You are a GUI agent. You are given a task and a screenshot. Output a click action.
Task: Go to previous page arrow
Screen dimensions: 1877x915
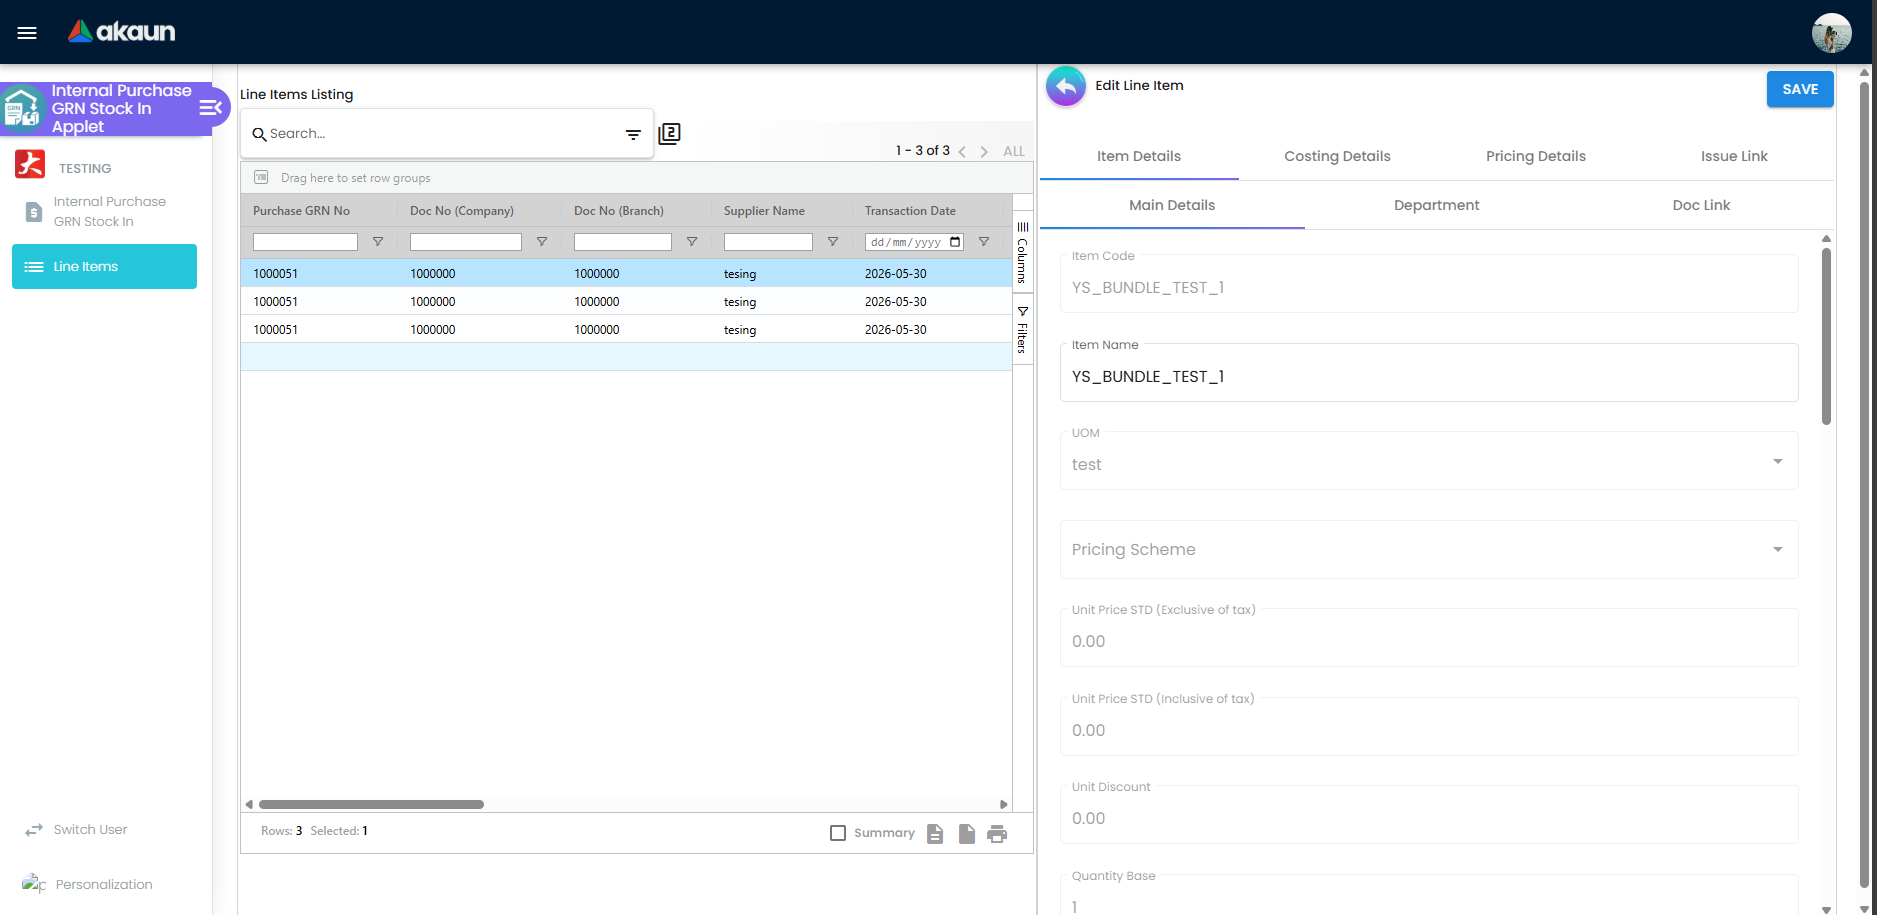(x=962, y=151)
